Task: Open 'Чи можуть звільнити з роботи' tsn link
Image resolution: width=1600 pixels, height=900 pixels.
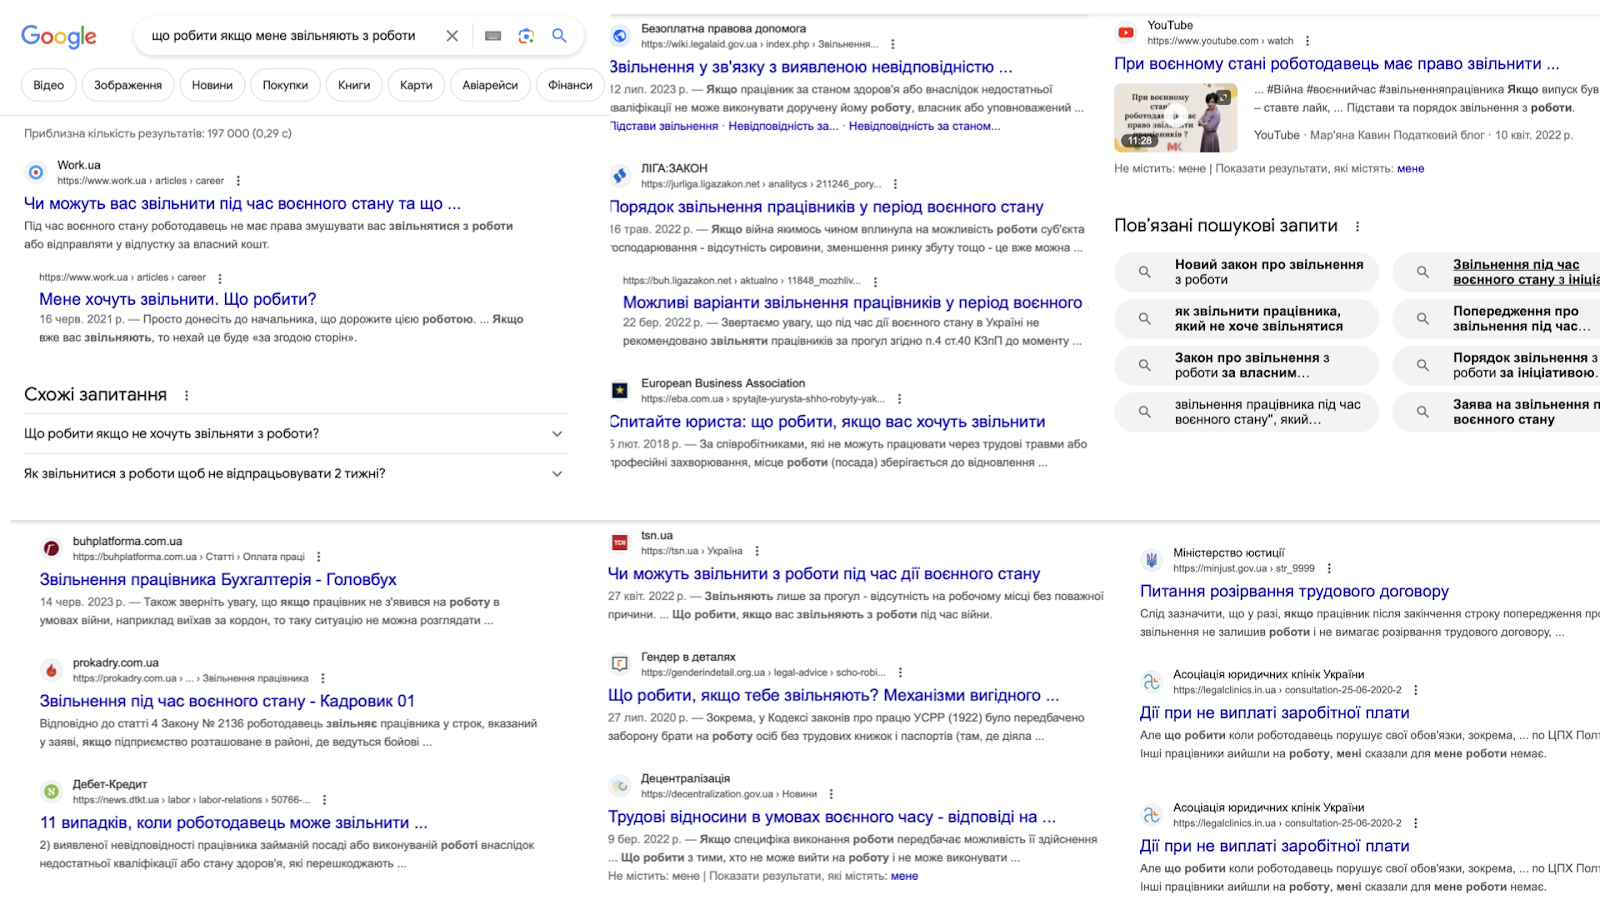Action: tap(824, 574)
